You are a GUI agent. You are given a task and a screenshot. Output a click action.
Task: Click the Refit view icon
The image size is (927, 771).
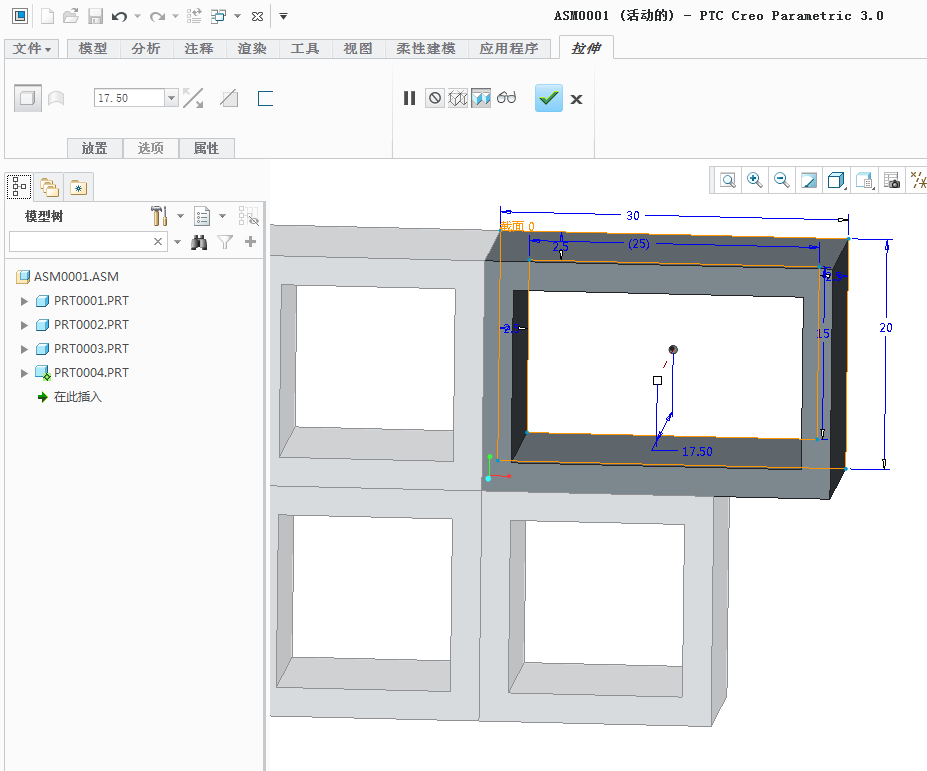(x=728, y=180)
